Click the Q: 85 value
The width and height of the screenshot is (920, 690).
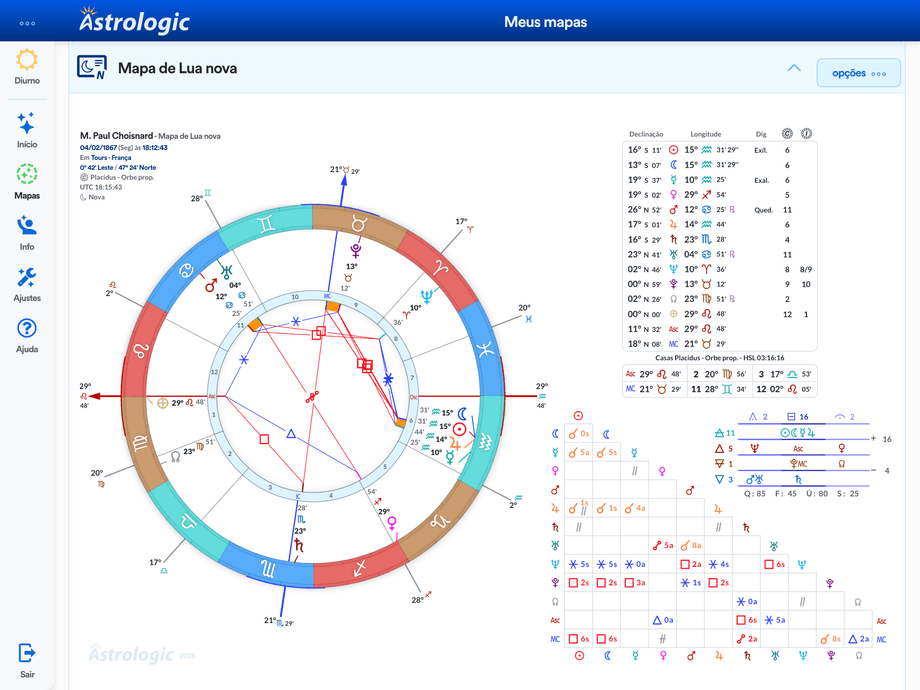(x=755, y=494)
